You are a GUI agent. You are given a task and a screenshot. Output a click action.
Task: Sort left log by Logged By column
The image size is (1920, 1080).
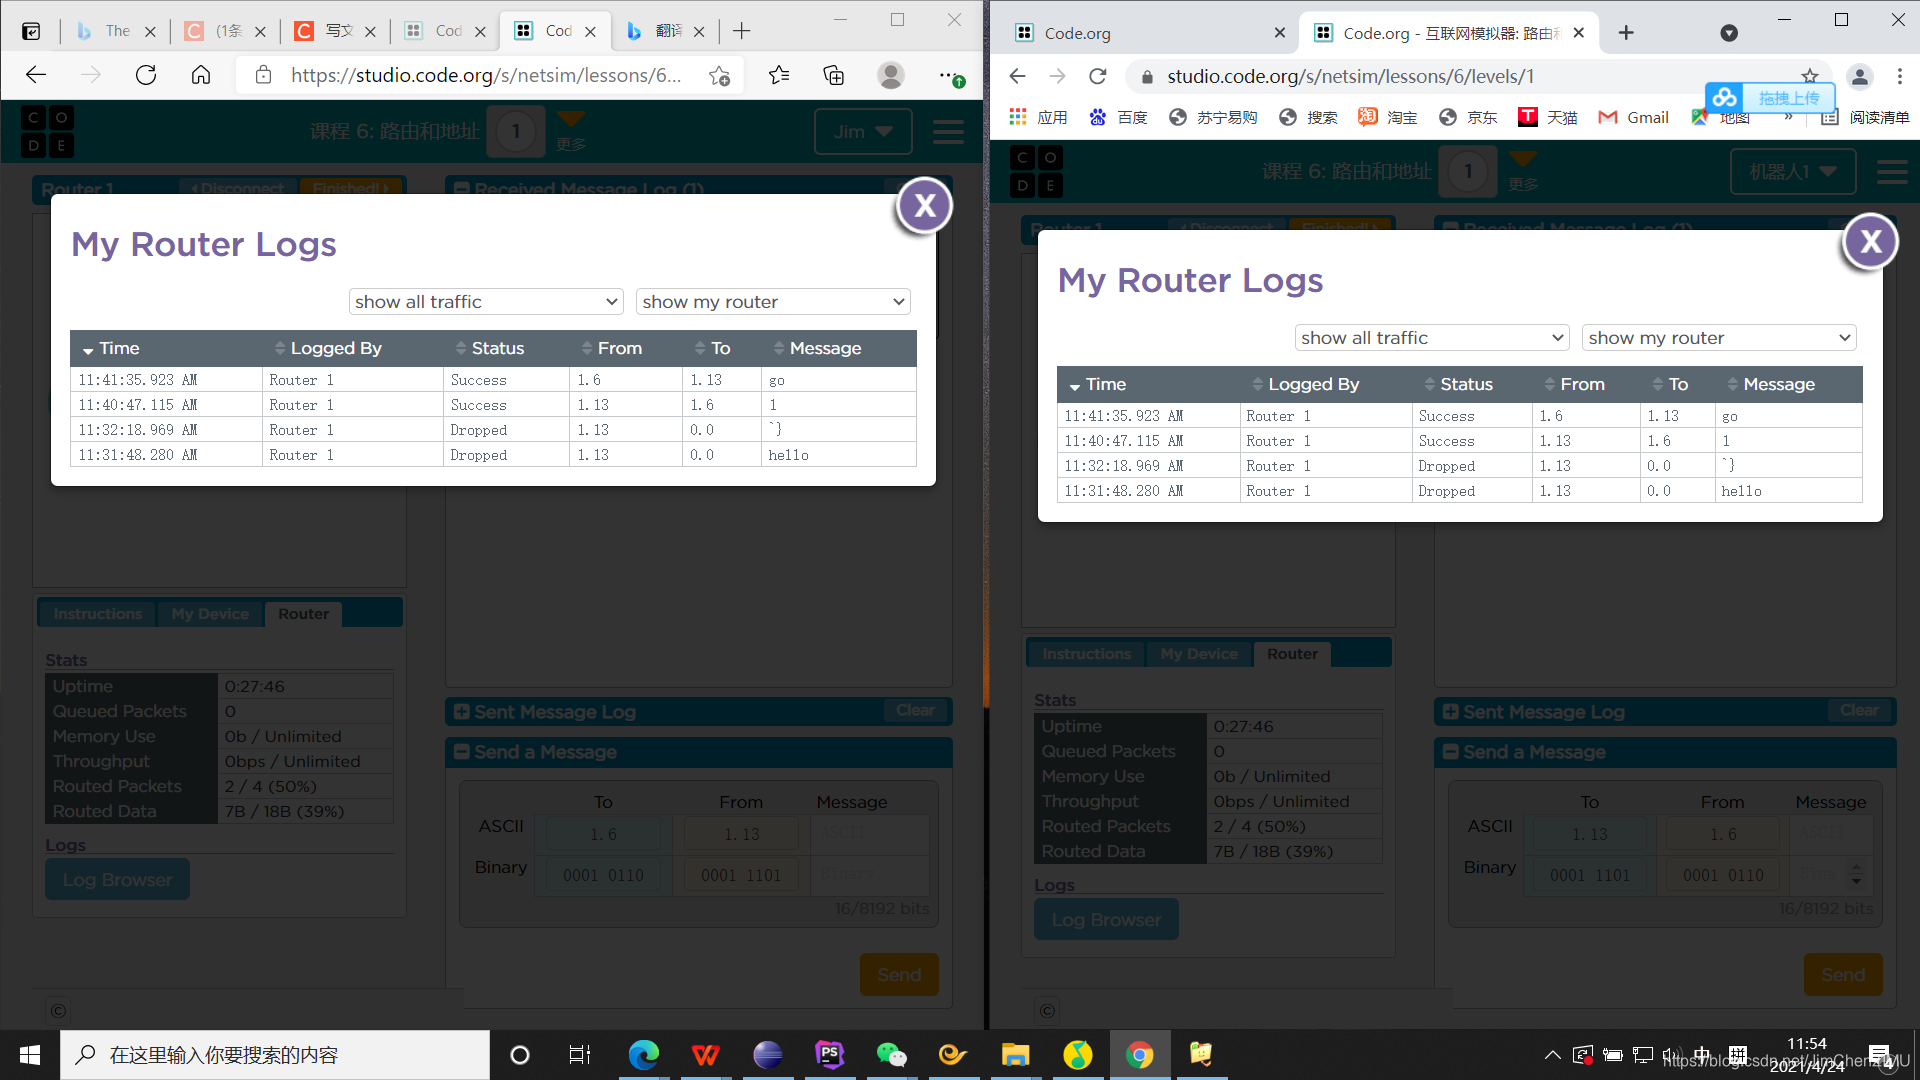tap(335, 348)
